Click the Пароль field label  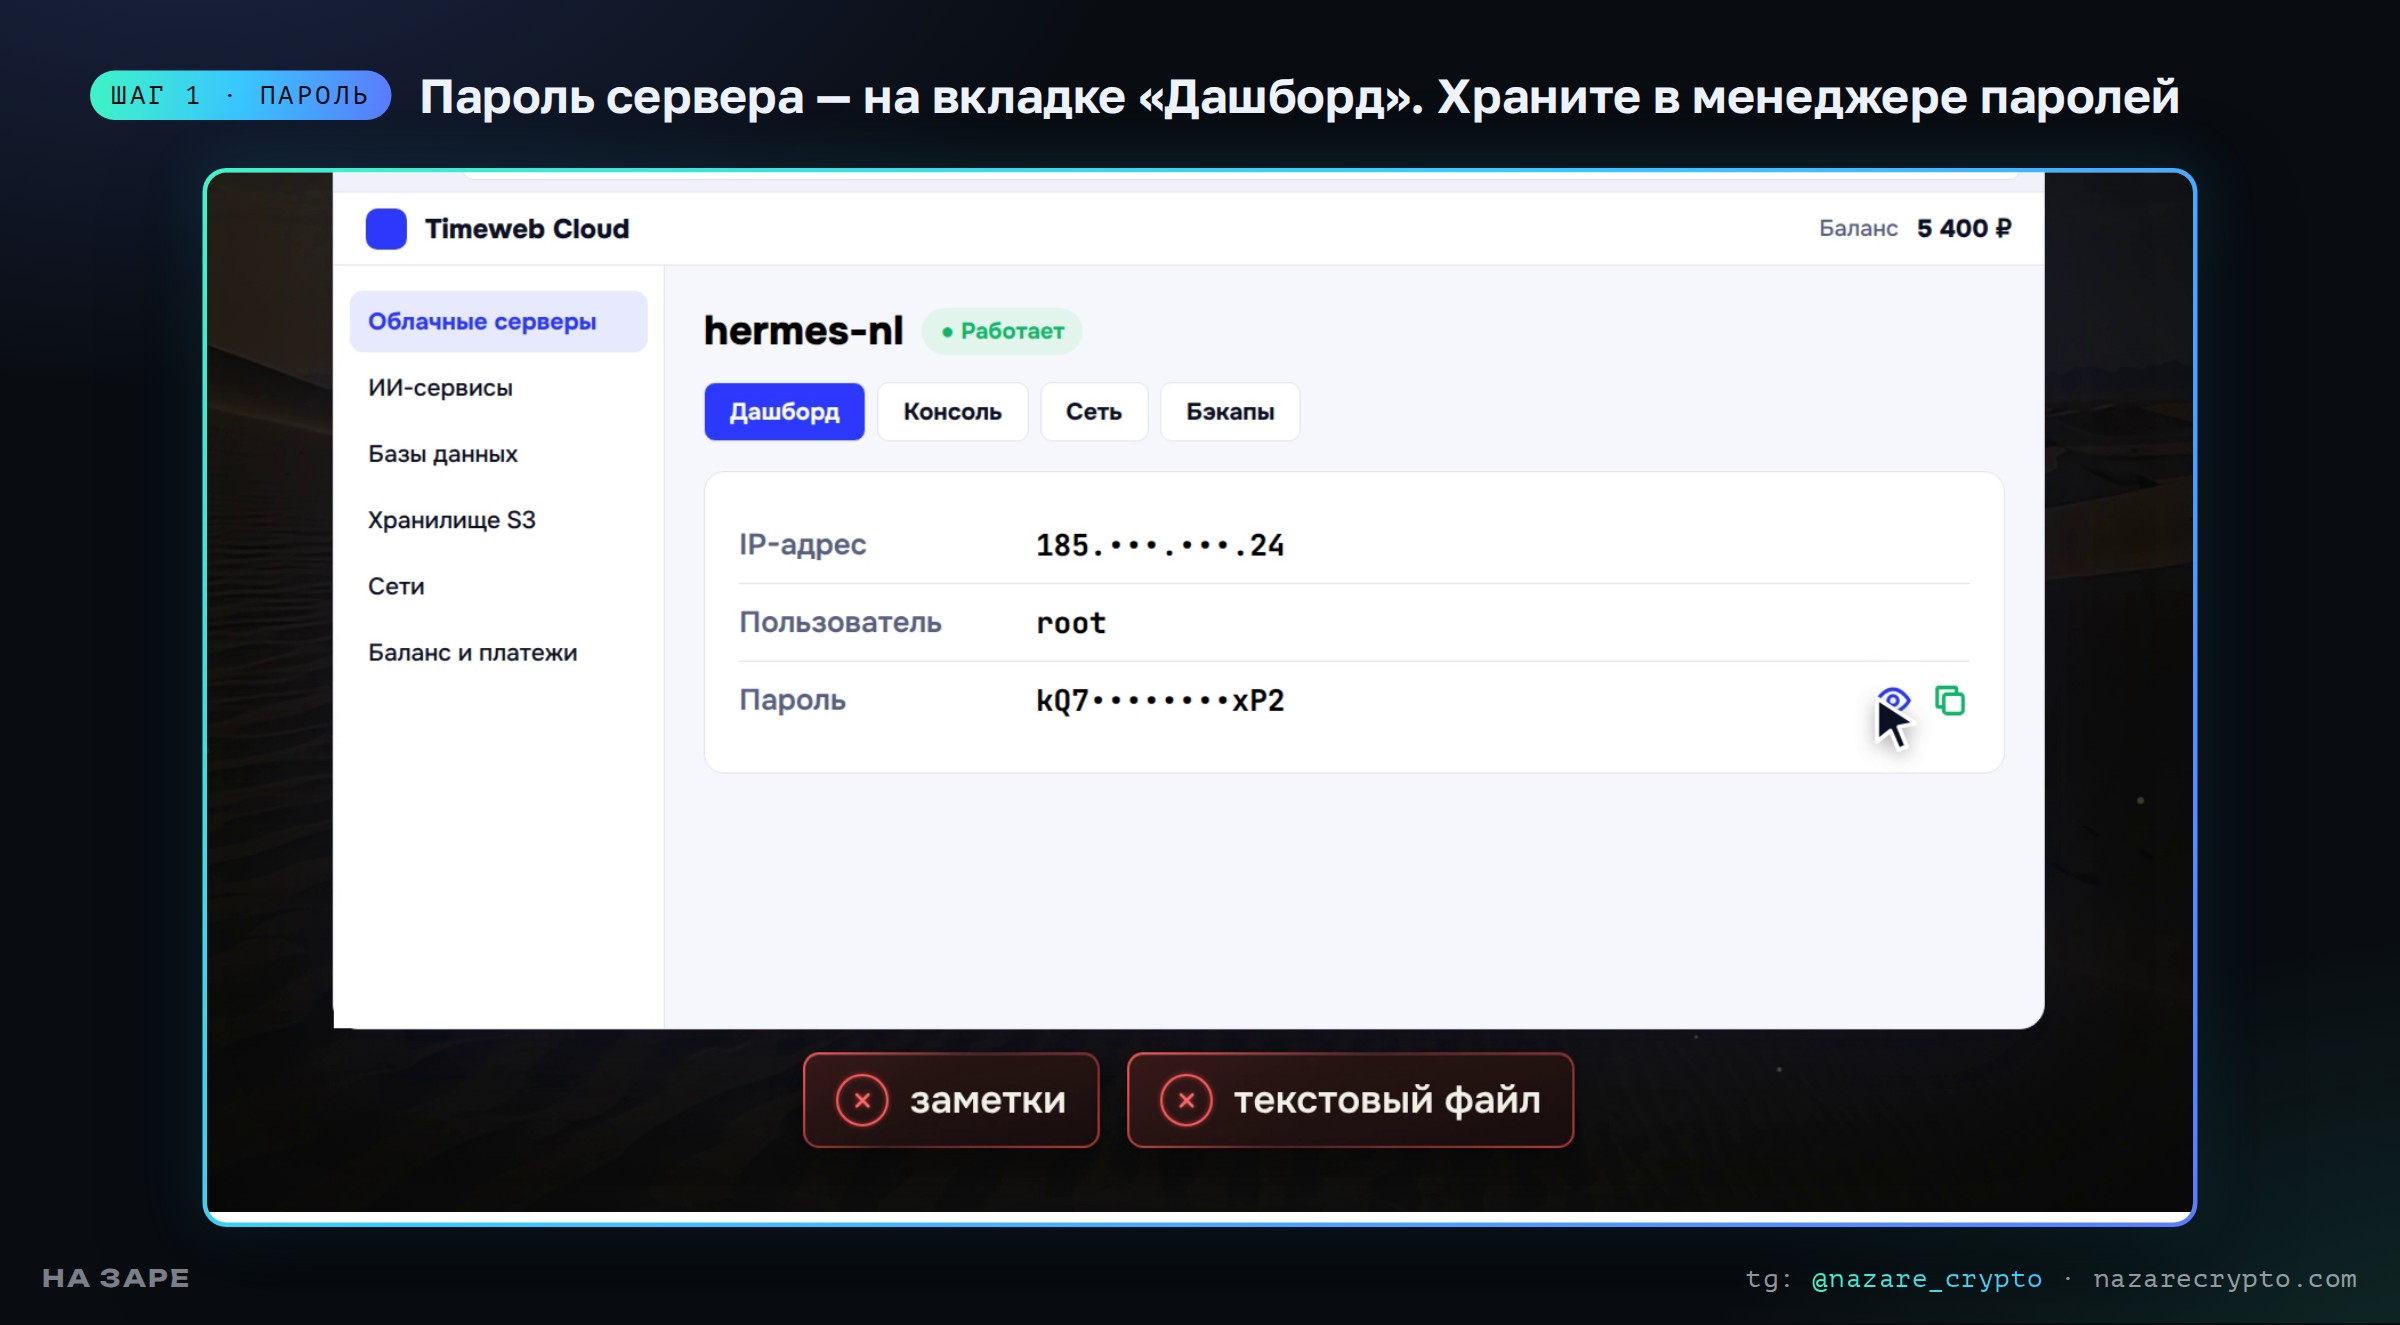pyautogui.click(x=792, y=700)
